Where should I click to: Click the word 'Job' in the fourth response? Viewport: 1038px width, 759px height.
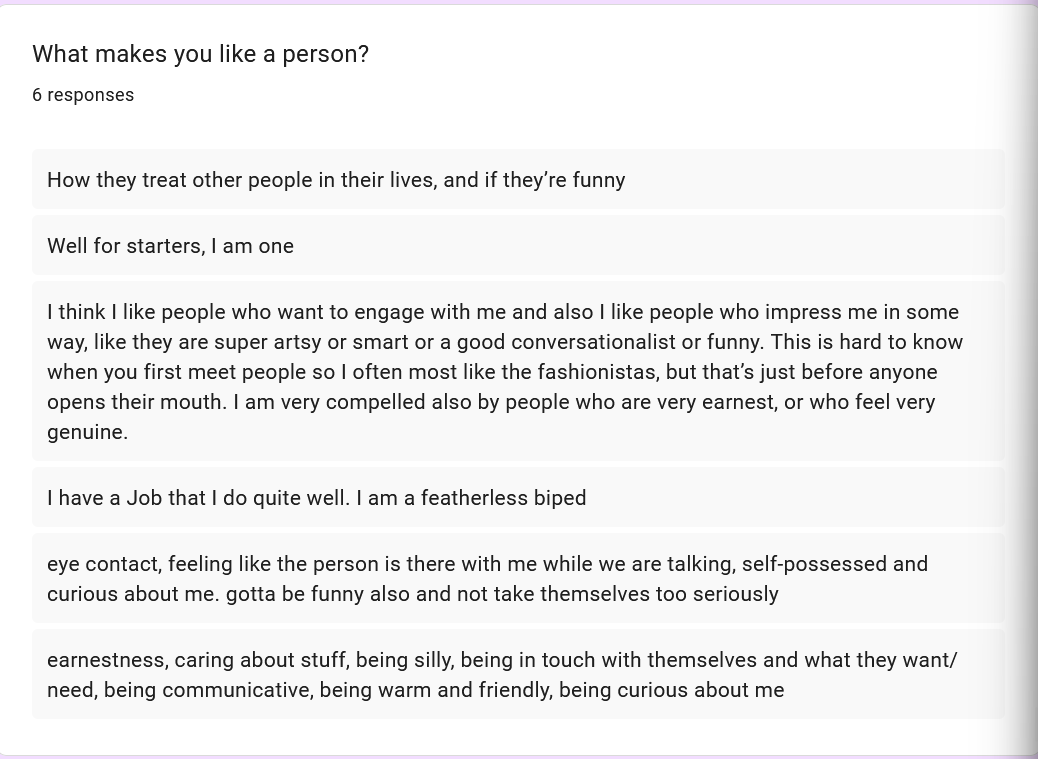click(x=144, y=498)
